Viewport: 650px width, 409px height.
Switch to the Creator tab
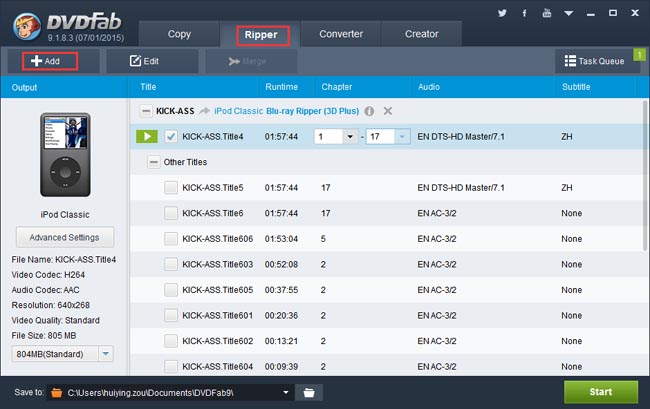click(422, 34)
